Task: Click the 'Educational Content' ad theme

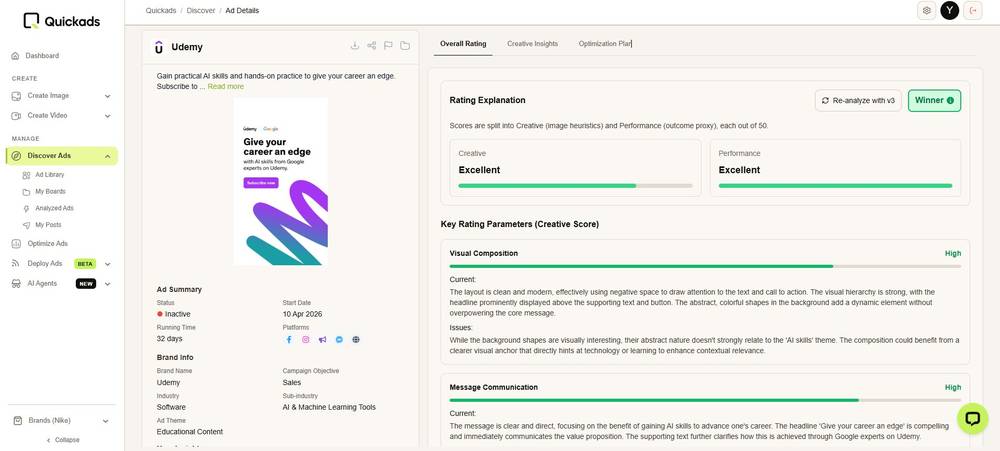Action: (x=190, y=432)
